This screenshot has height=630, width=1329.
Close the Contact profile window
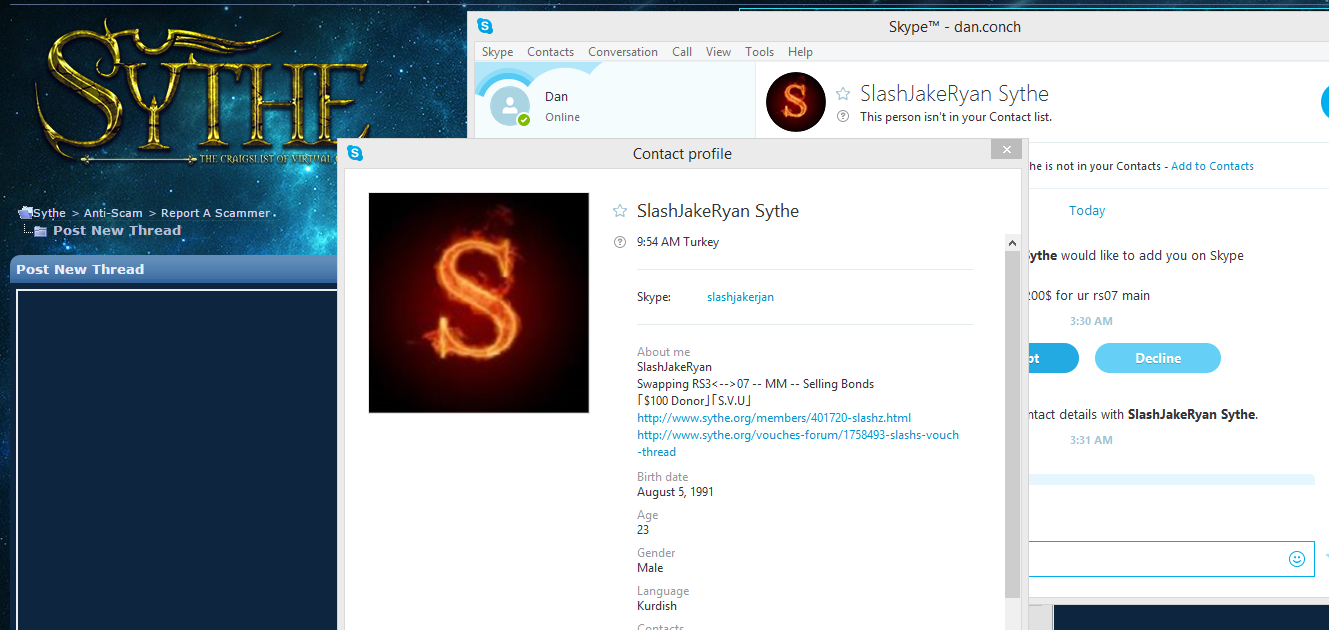click(1006, 149)
